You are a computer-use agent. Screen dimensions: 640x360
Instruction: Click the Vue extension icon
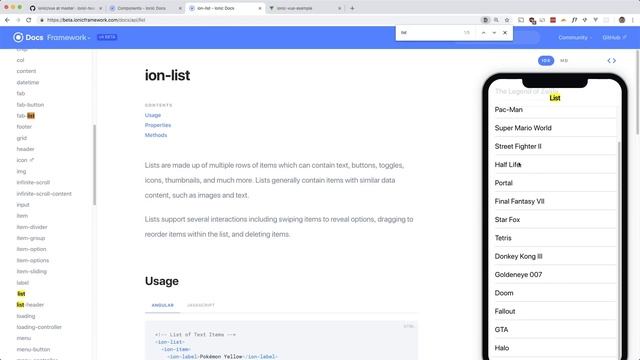pyautogui.click(x=596, y=20)
